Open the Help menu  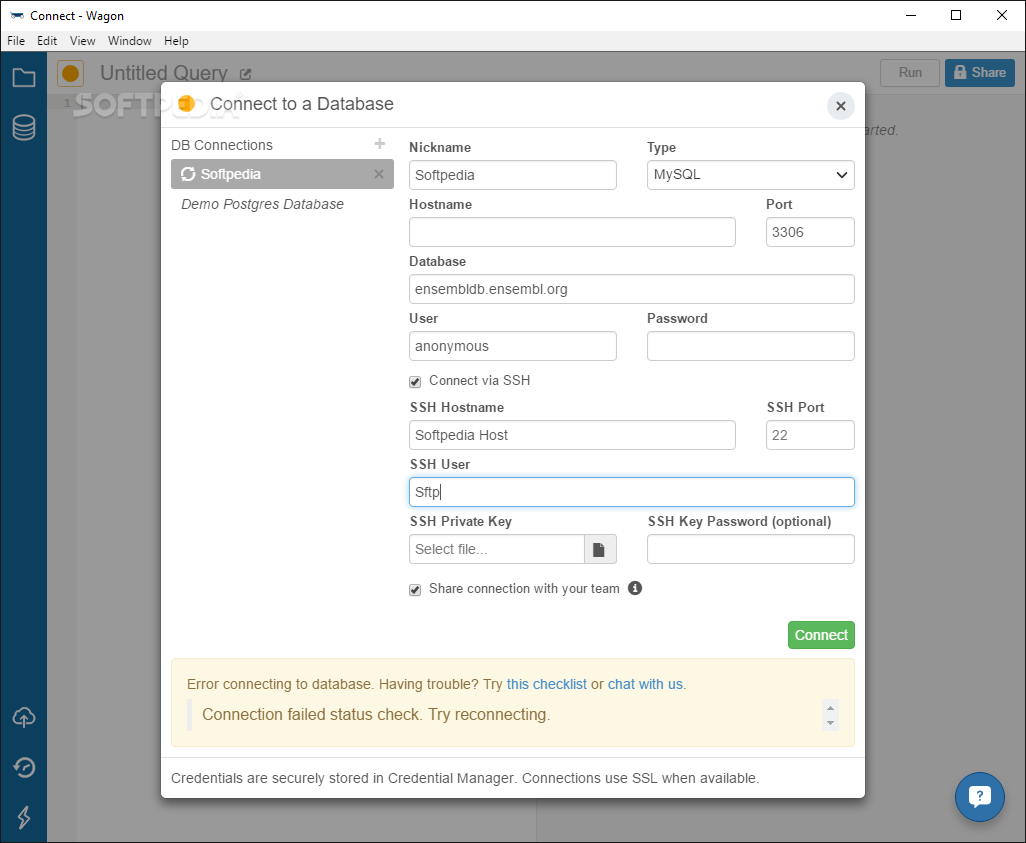[x=176, y=41]
